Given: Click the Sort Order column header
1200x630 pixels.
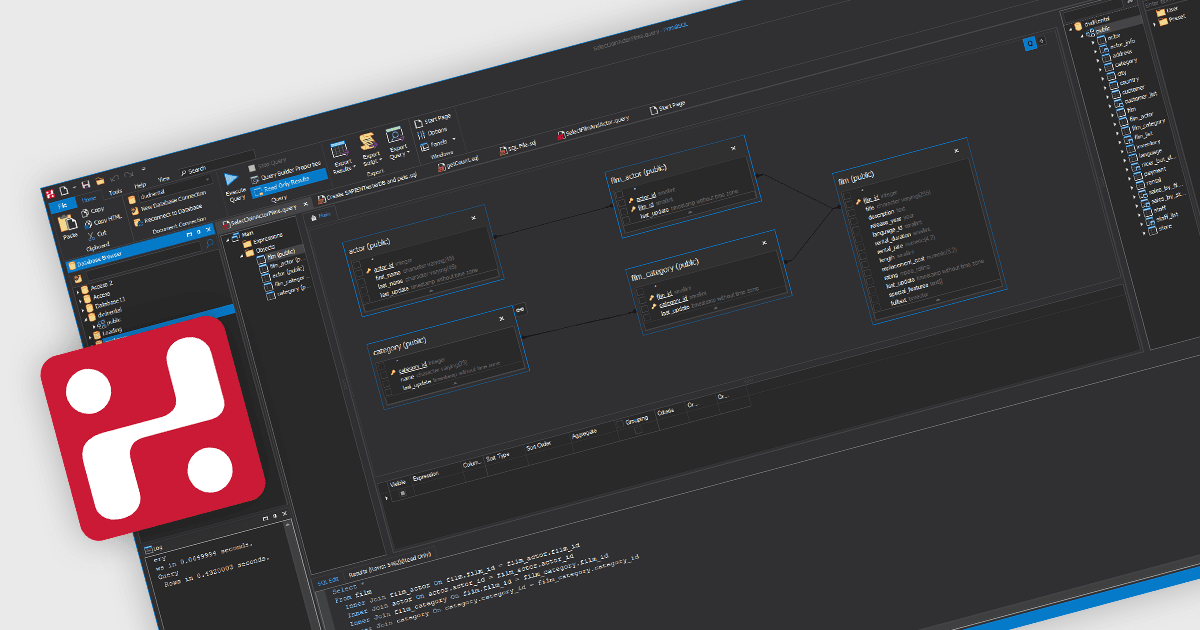Looking at the screenshot, I should click(538, 446).
